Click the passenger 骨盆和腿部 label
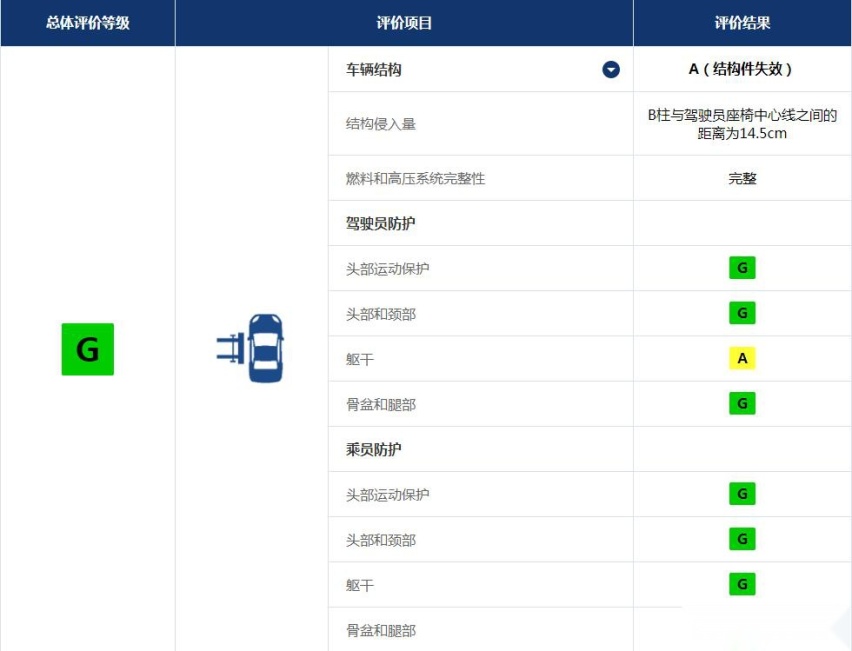The image size is (852, 651). [x=380, y=630]
